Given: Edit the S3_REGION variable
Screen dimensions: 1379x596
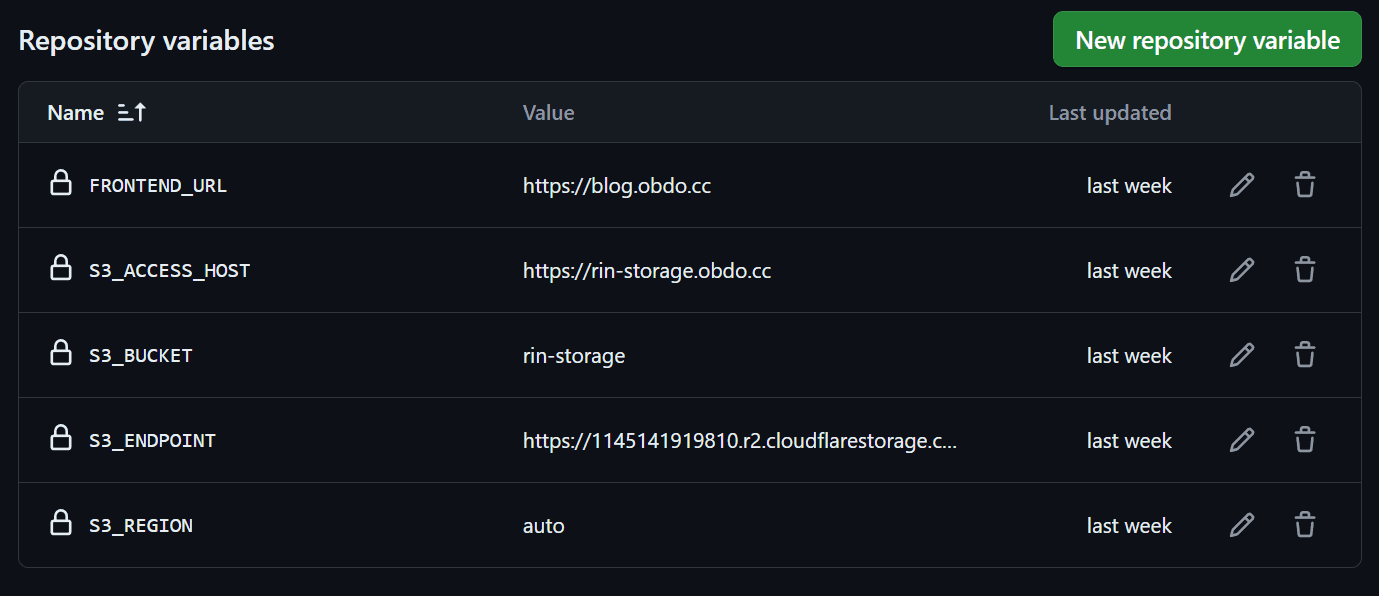Looking at the screenshot, I should point(1241,525).
